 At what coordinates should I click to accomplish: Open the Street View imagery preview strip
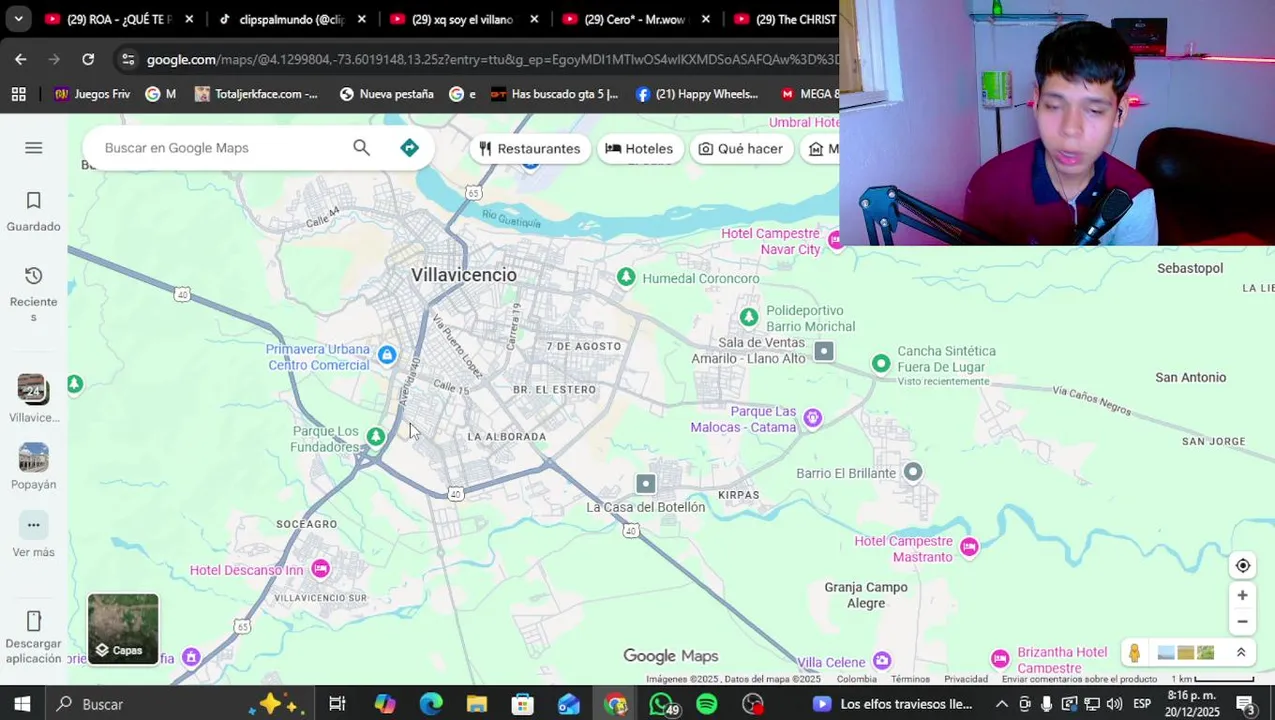pyautogui.click(x=1185, y=653)
